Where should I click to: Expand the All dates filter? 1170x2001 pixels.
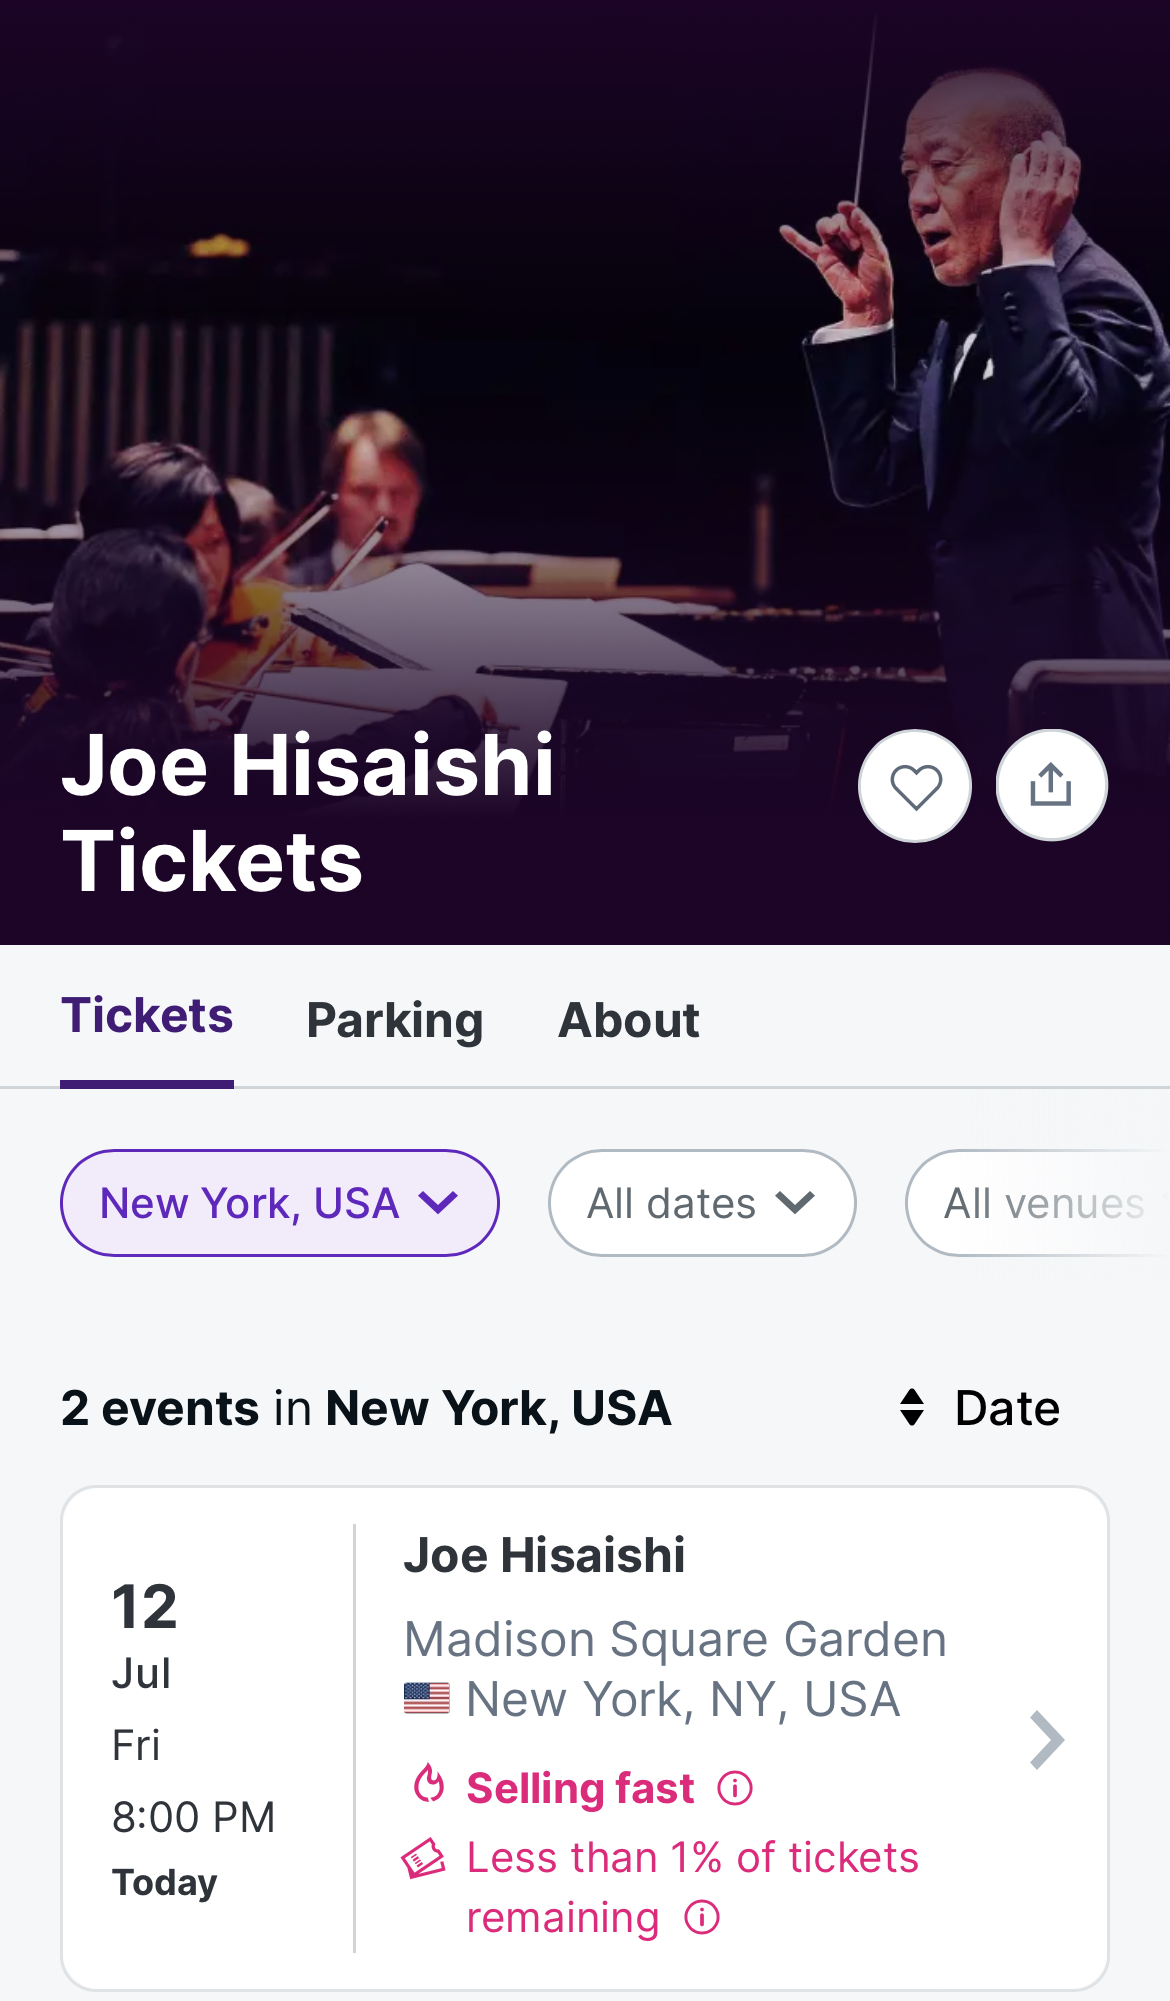(x=702, y=1203)
